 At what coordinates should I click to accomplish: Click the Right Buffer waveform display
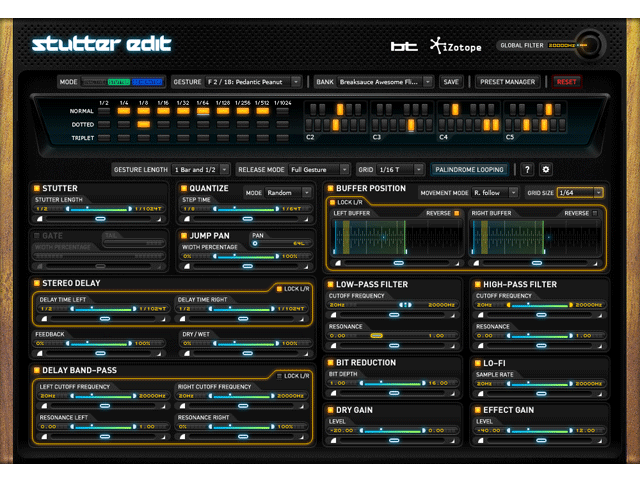click(x=536, y=237)
